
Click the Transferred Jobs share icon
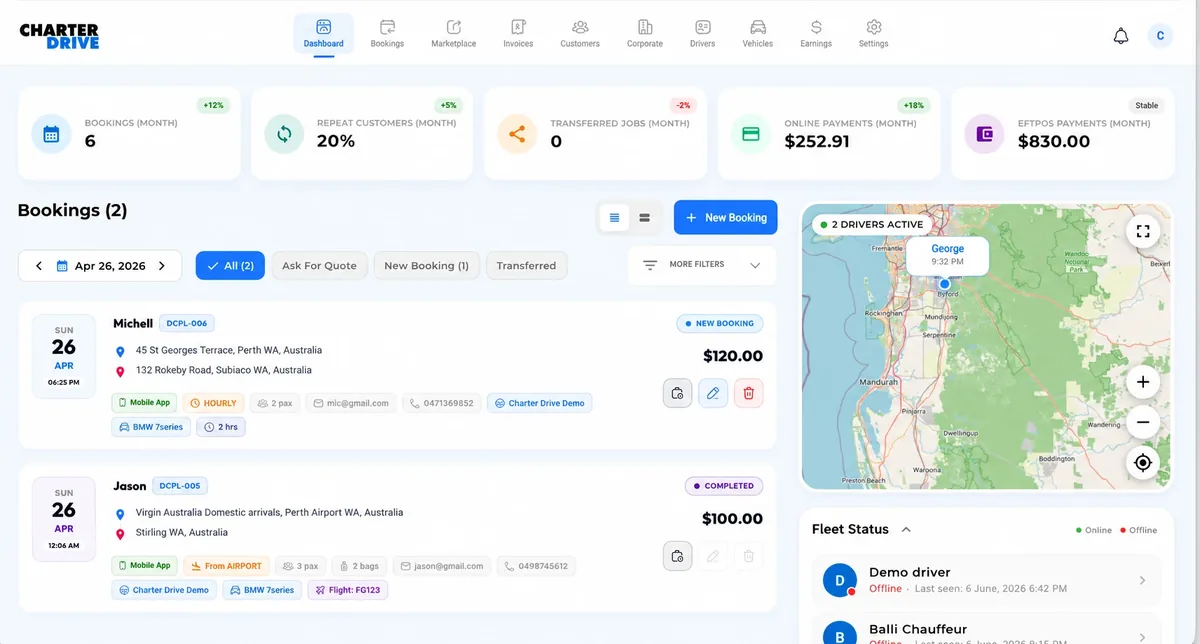click(517, 133)
